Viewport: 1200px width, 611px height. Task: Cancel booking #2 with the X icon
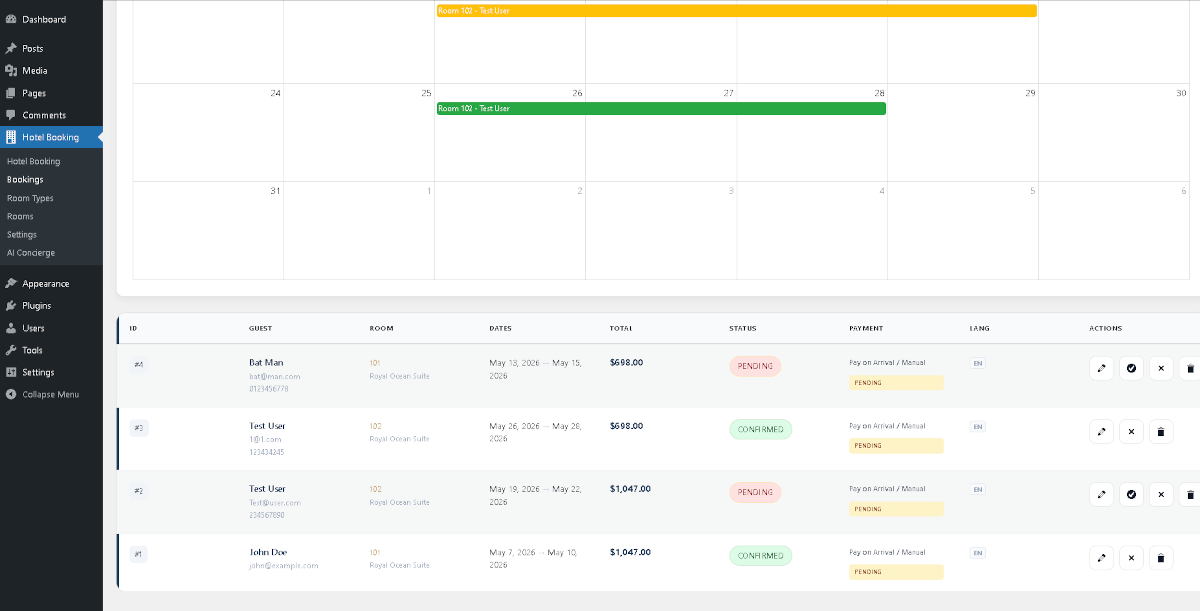tap(1161, 494)
